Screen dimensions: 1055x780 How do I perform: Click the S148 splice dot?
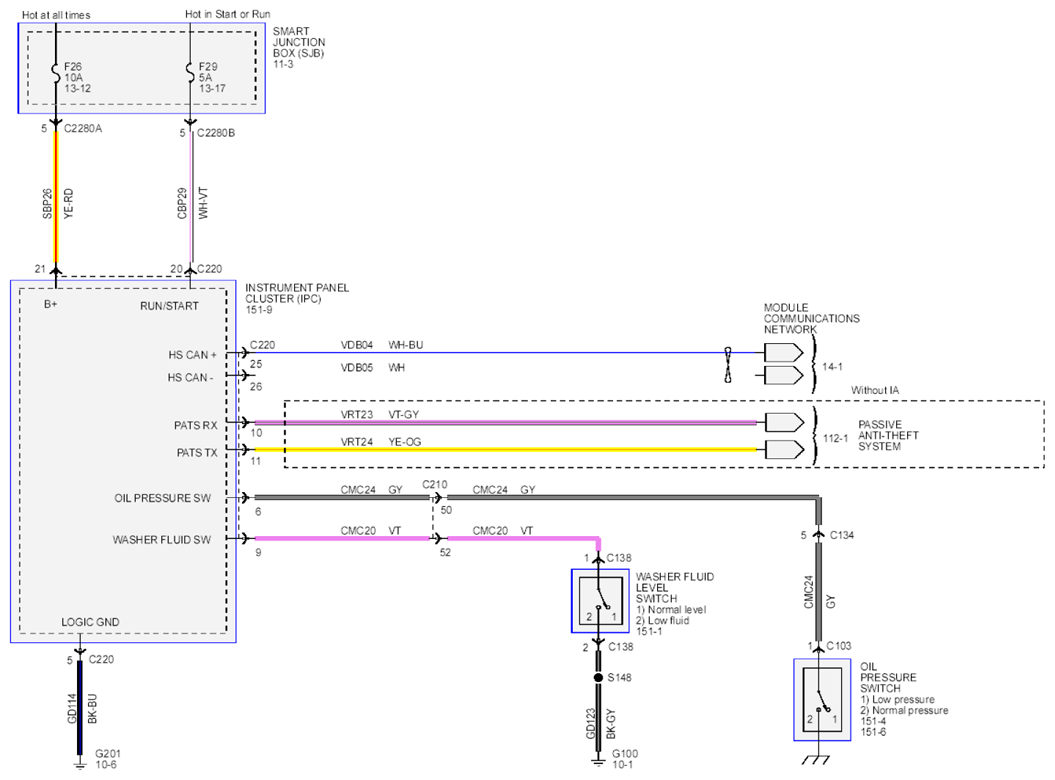(x=598, y=677)
